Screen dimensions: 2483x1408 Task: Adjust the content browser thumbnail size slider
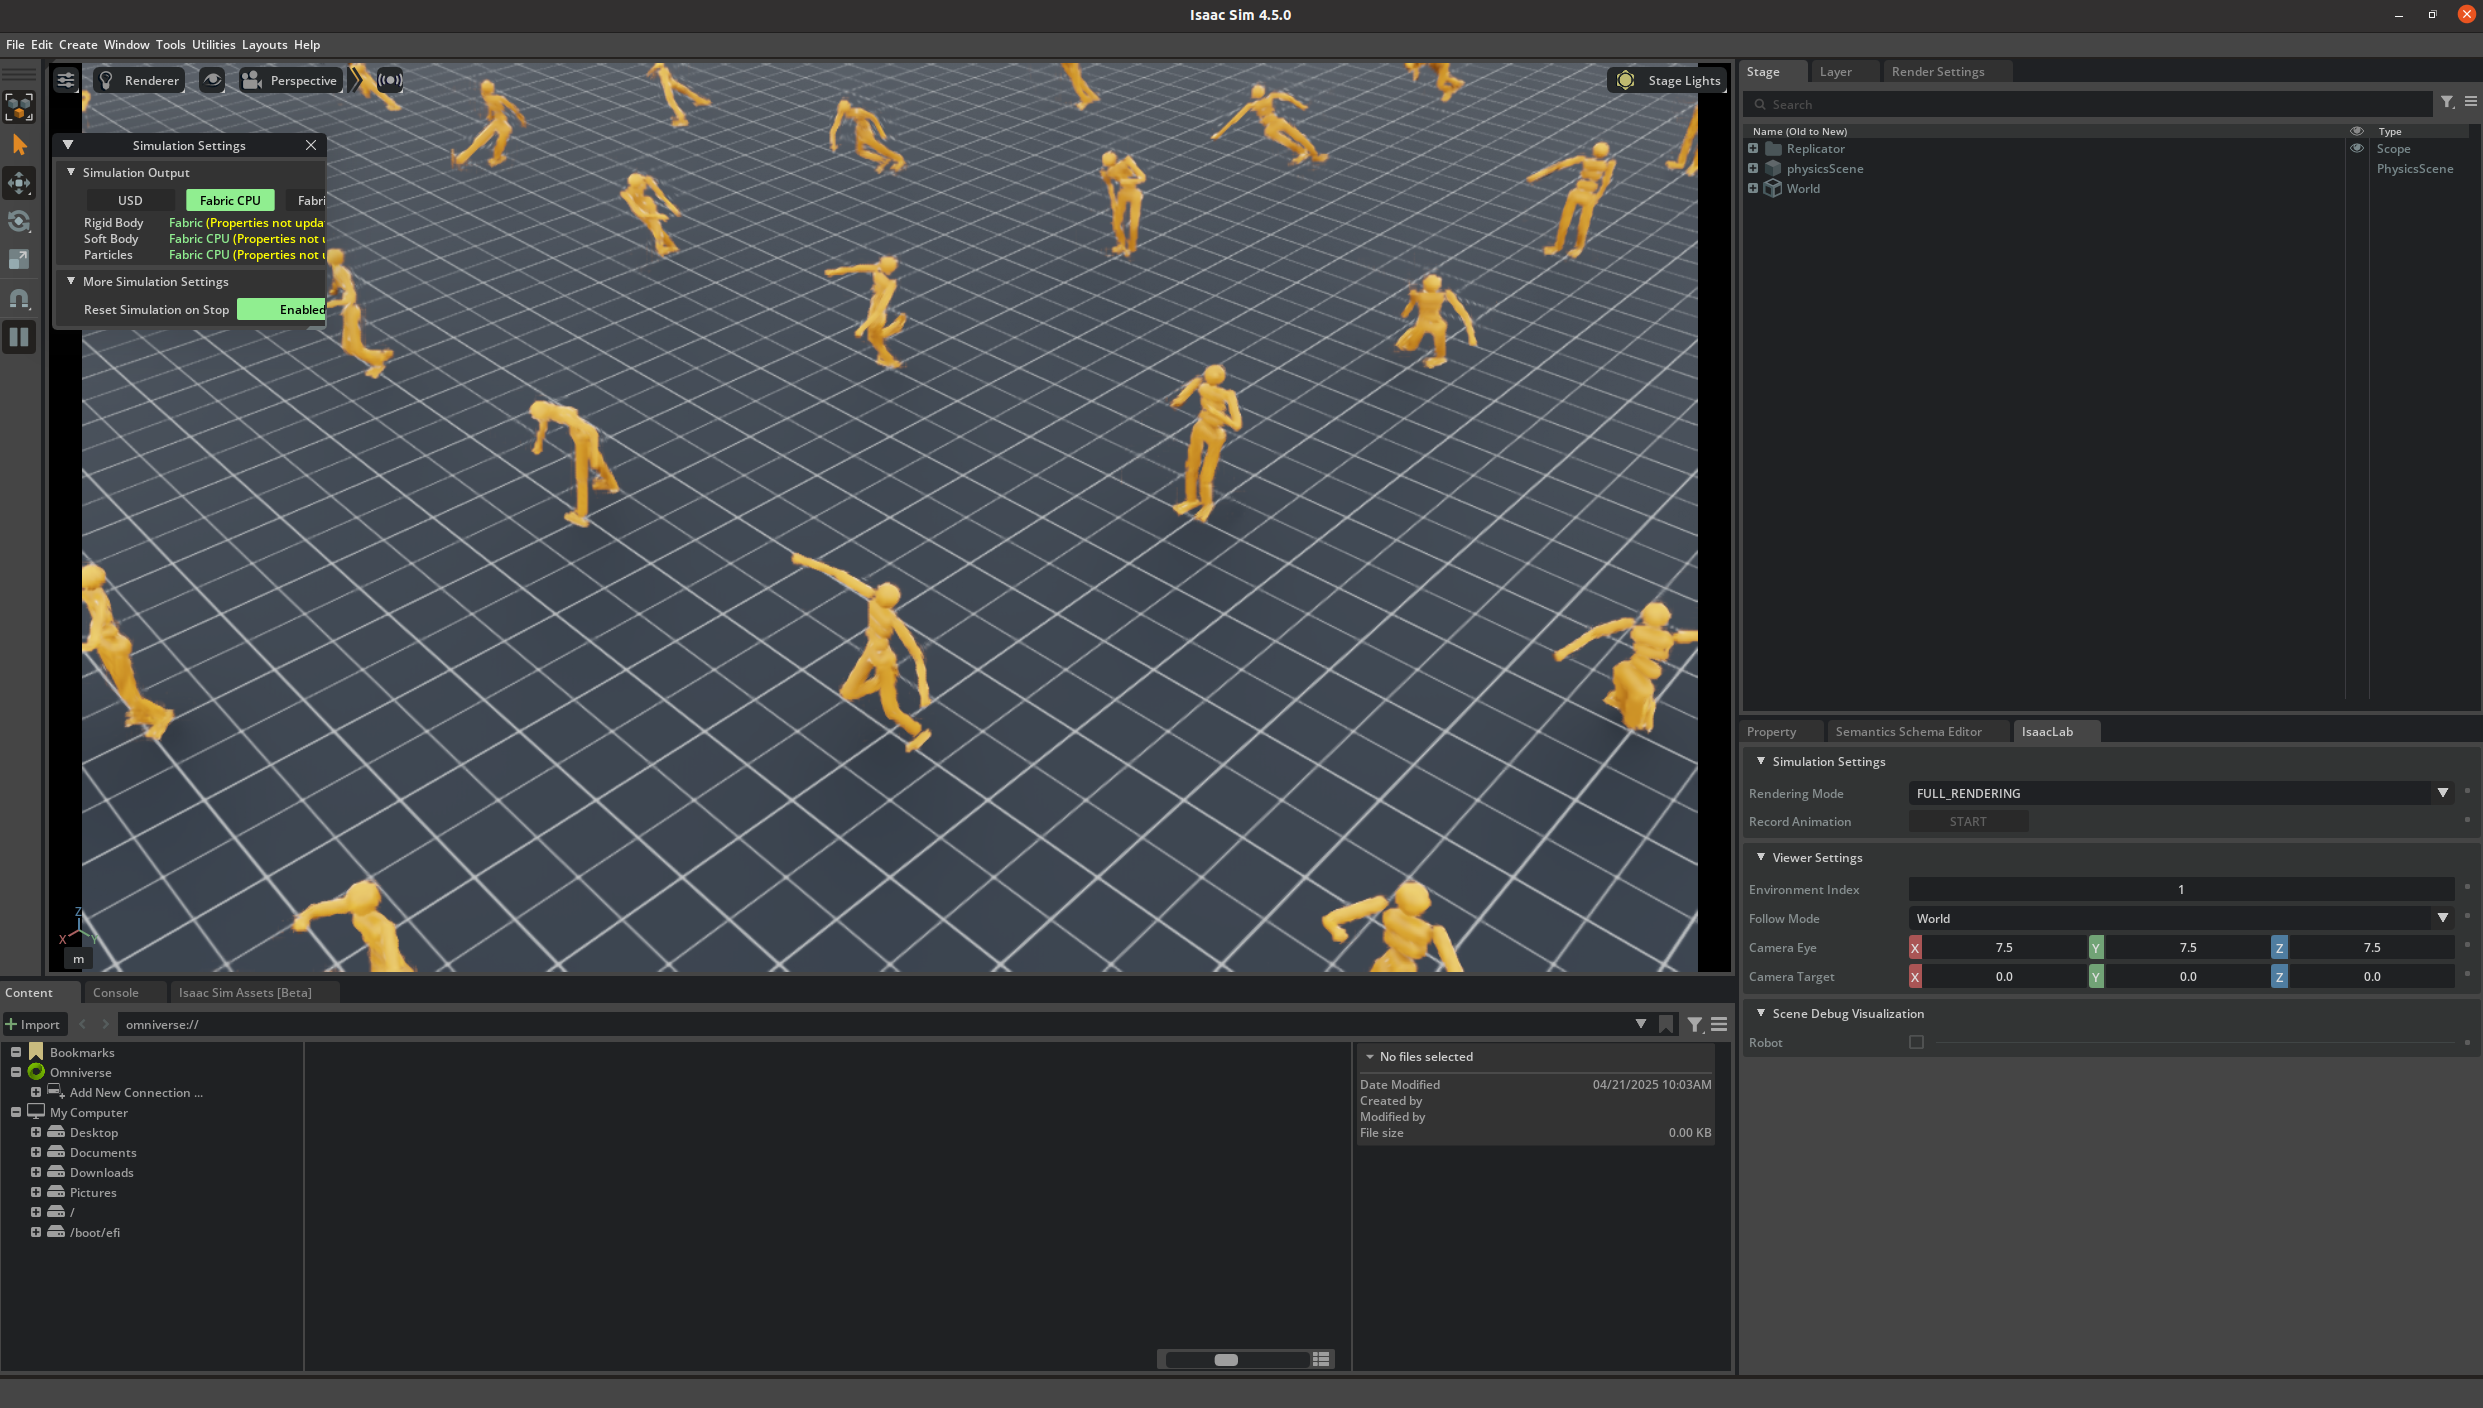1226,1360
